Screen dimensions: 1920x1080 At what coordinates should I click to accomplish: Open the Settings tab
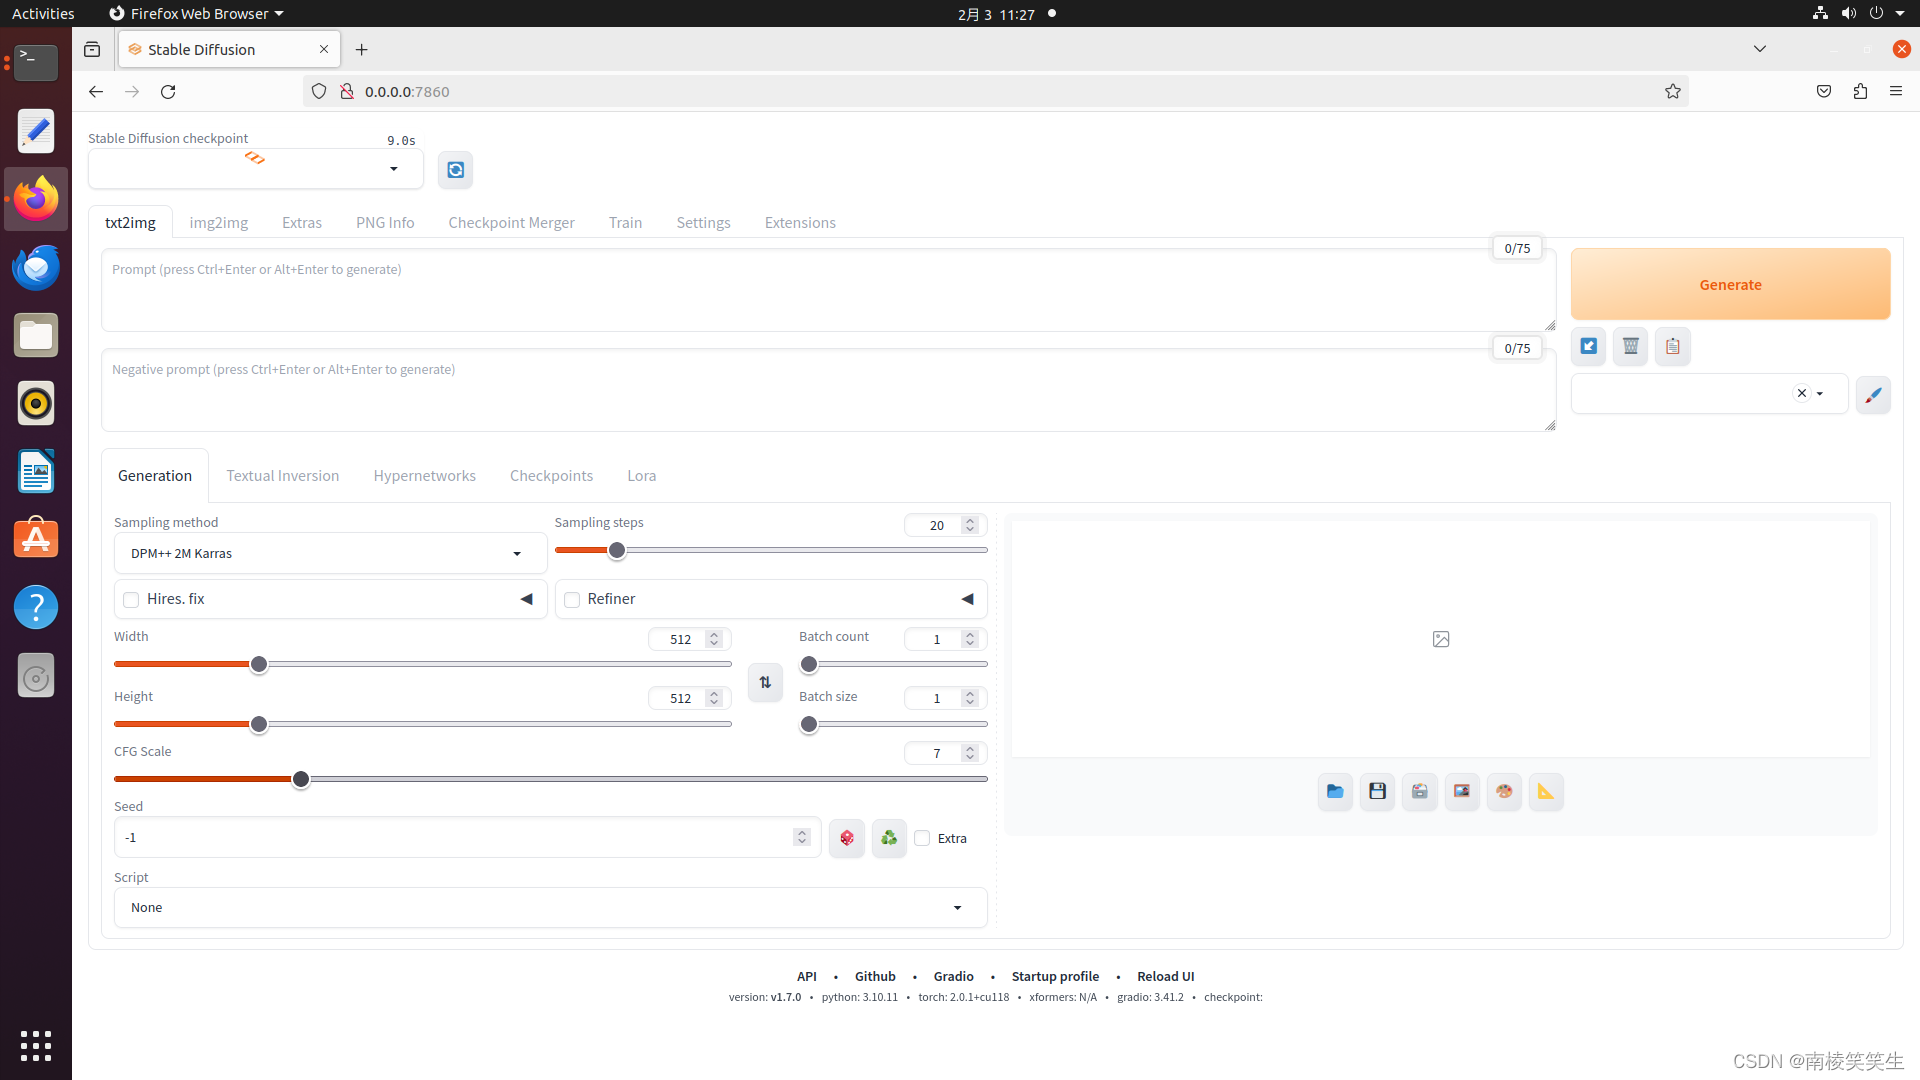pyautogui.click(x=703, y=222)
